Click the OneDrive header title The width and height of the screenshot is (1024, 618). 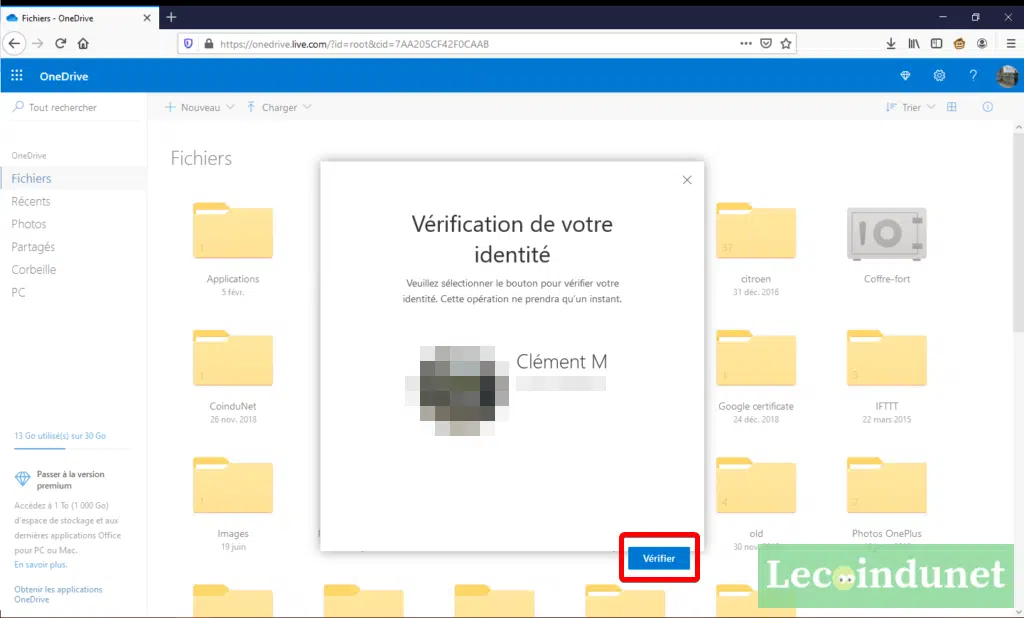click(64, 76)
